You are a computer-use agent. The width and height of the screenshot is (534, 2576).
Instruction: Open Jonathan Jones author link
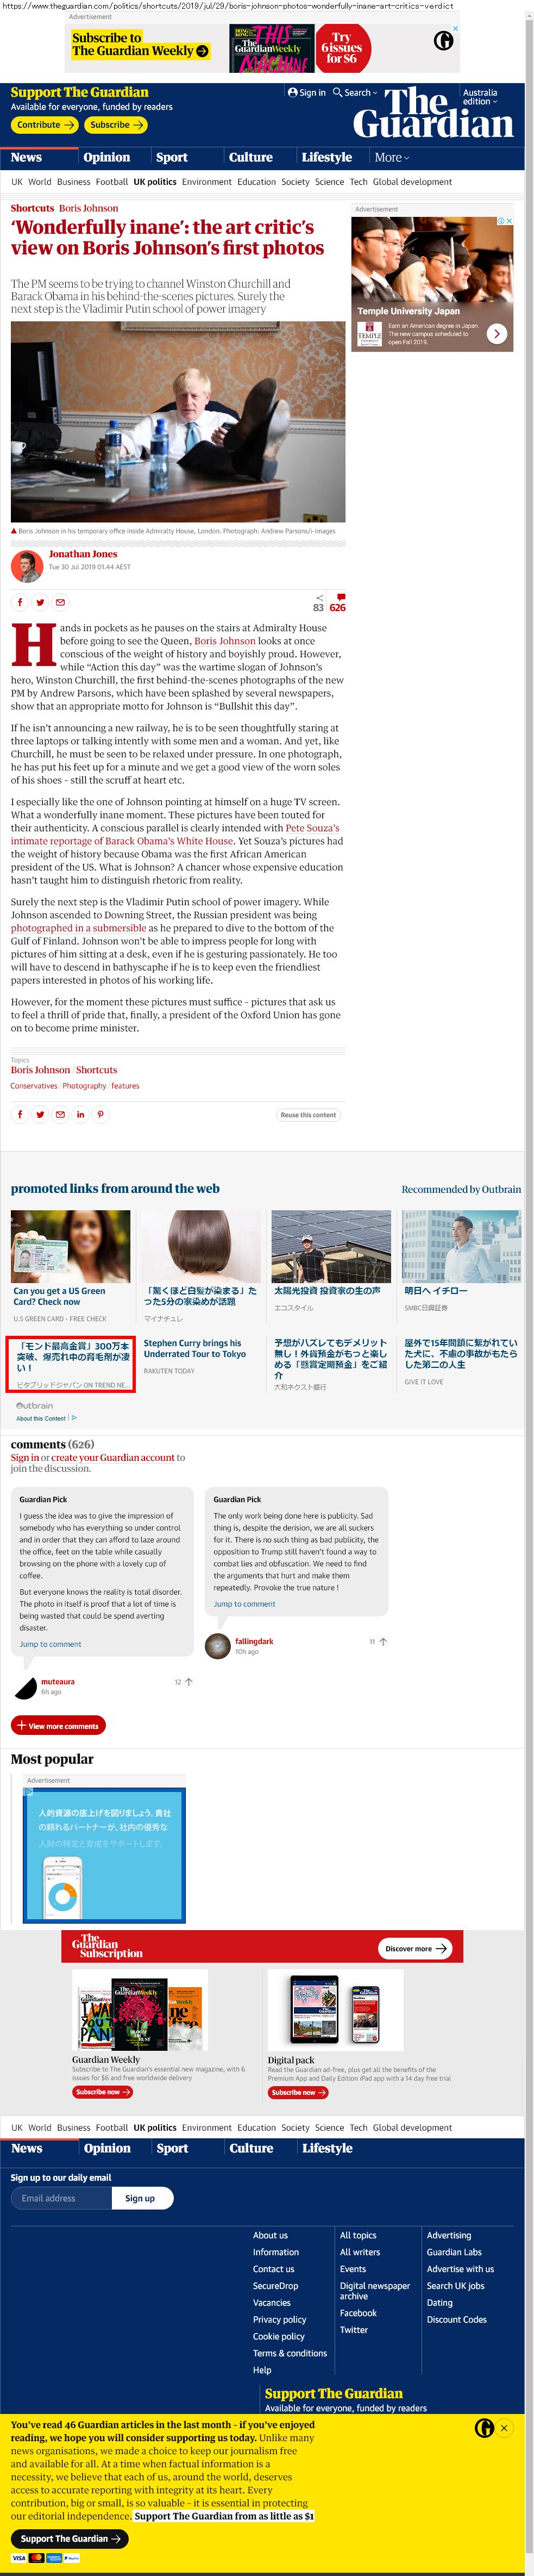tap(83, 554)
